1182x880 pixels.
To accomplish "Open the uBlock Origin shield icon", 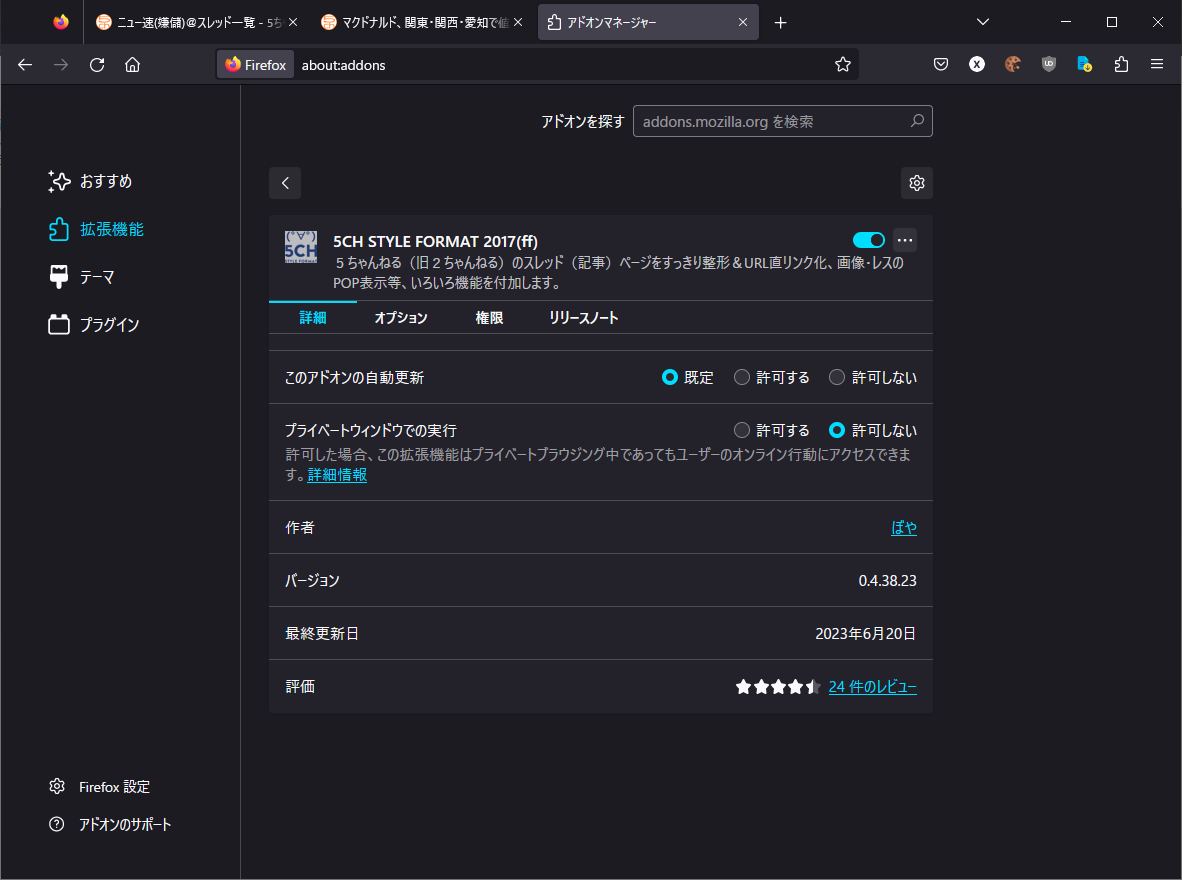I will (x=1049, y=65).
